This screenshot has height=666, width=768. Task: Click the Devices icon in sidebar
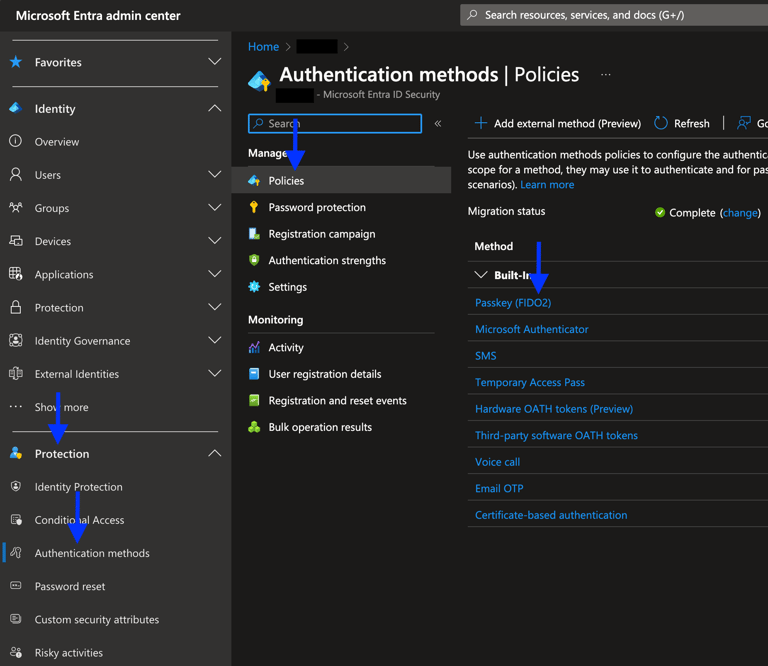click(16, 241)
